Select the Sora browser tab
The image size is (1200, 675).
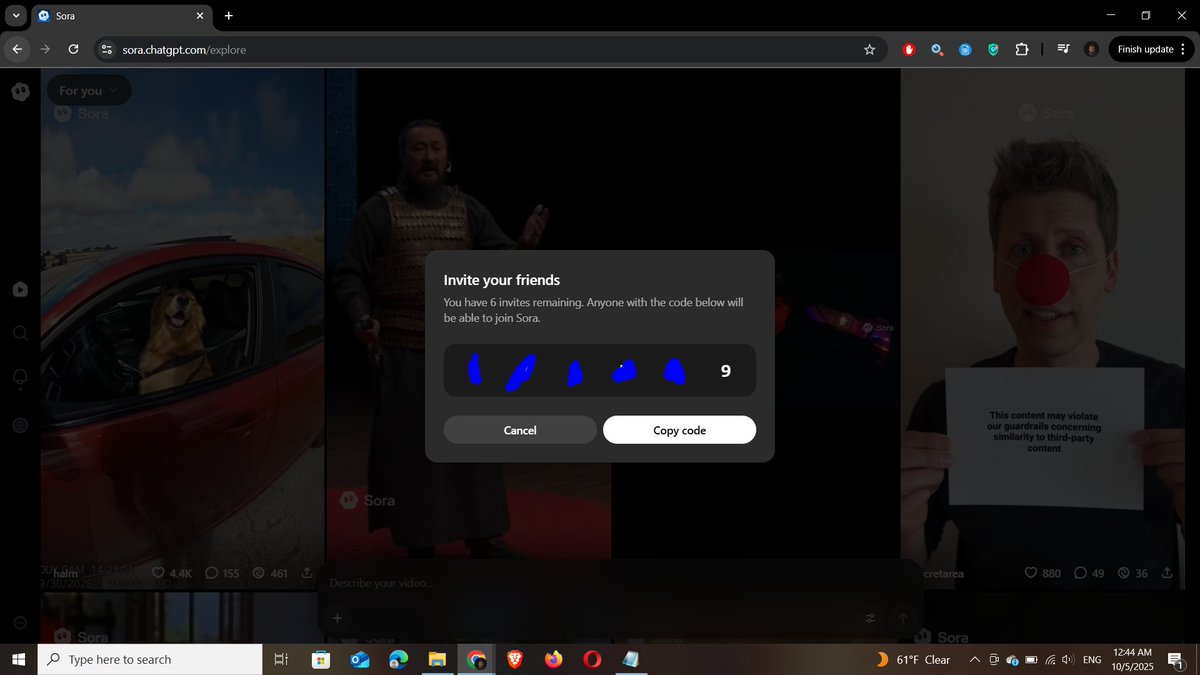click(x=120, y=16)
